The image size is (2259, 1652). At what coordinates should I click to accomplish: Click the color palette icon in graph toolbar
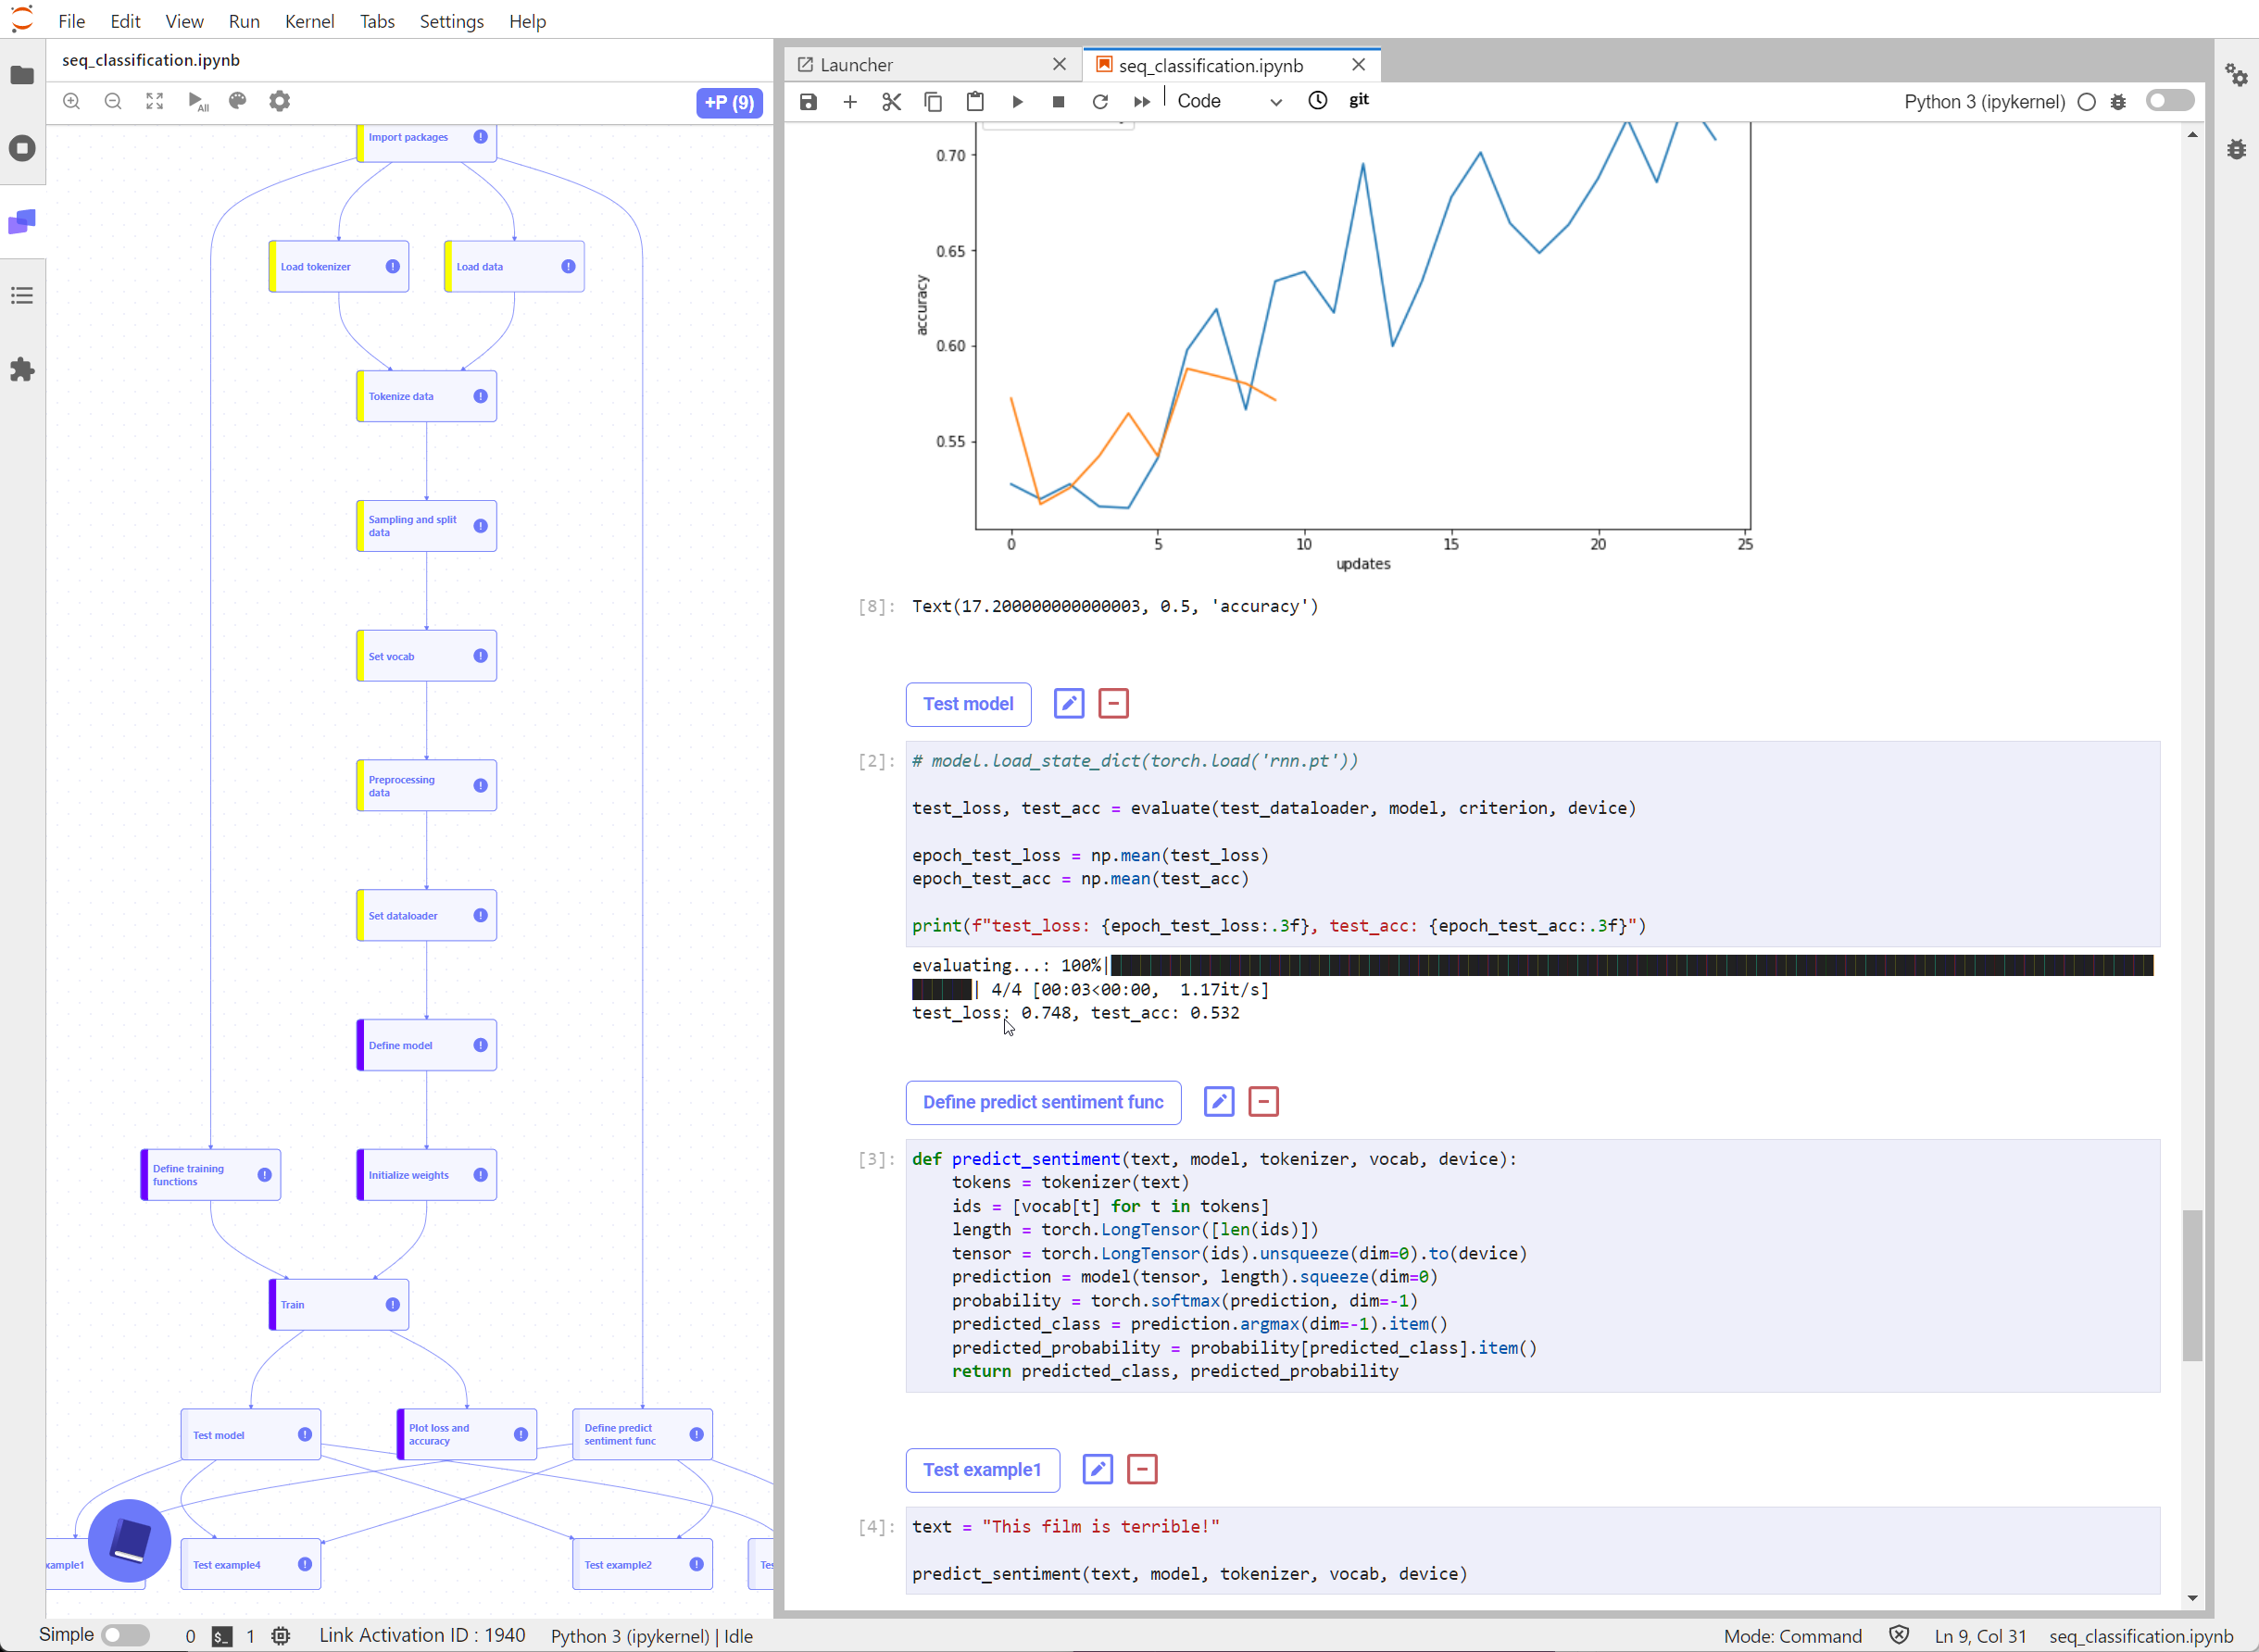click(x=237, y=101)
